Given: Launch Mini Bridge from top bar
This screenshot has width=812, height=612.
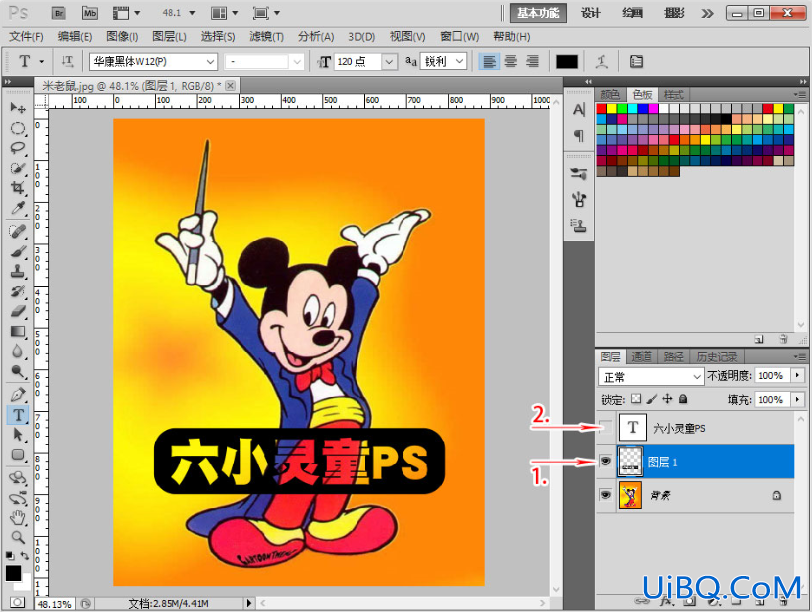Looking at the screenshot, I should tap(90, 13).
